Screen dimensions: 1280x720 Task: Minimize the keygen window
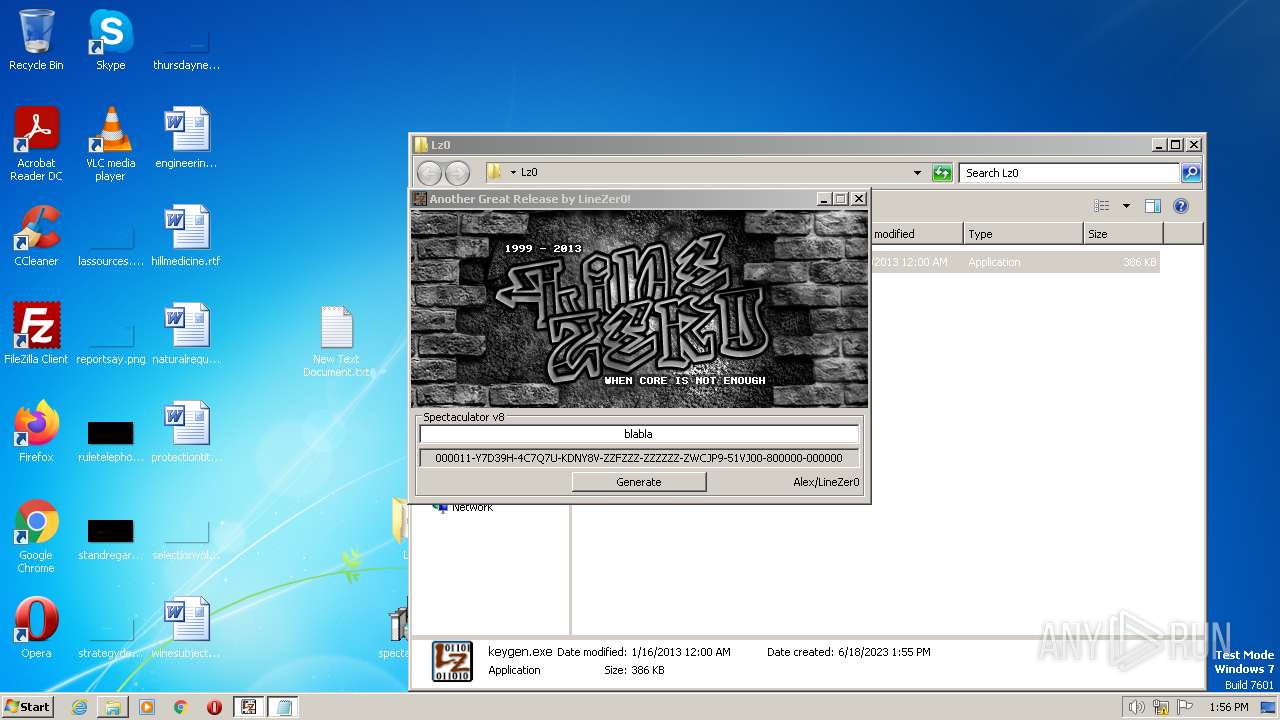(x=823, y=199)
